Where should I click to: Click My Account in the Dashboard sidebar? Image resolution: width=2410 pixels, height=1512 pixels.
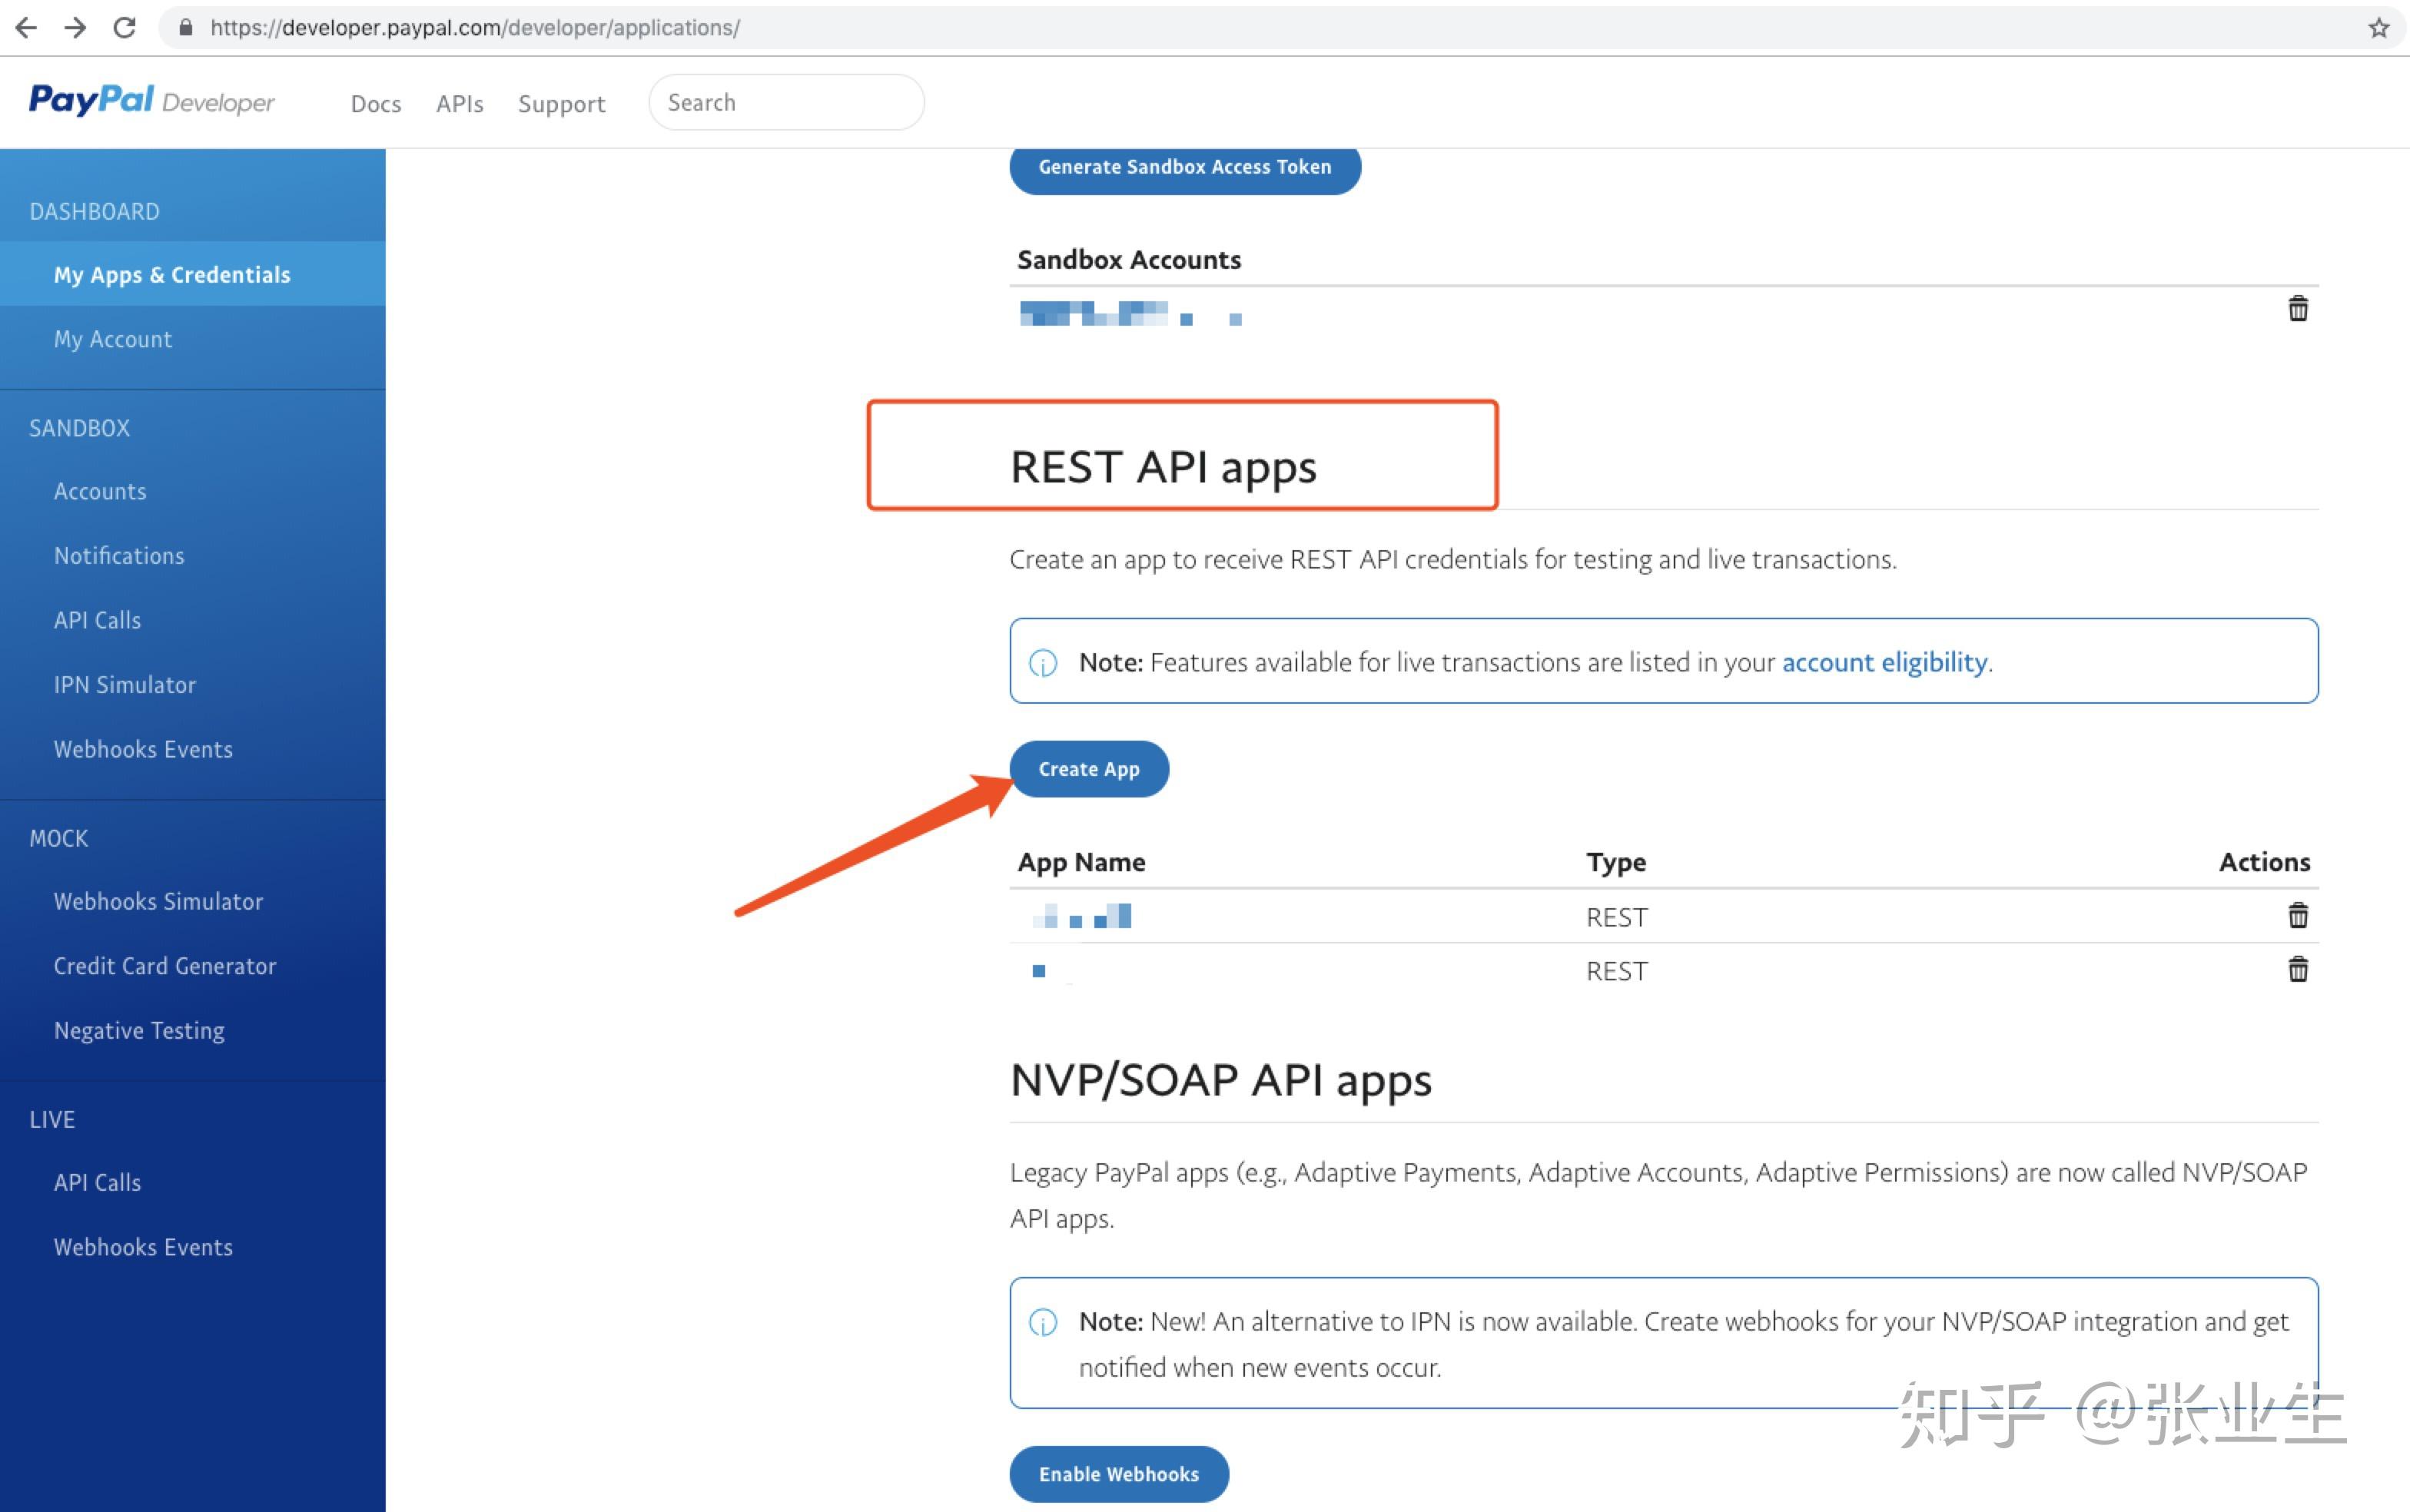(x=111, y=338)
